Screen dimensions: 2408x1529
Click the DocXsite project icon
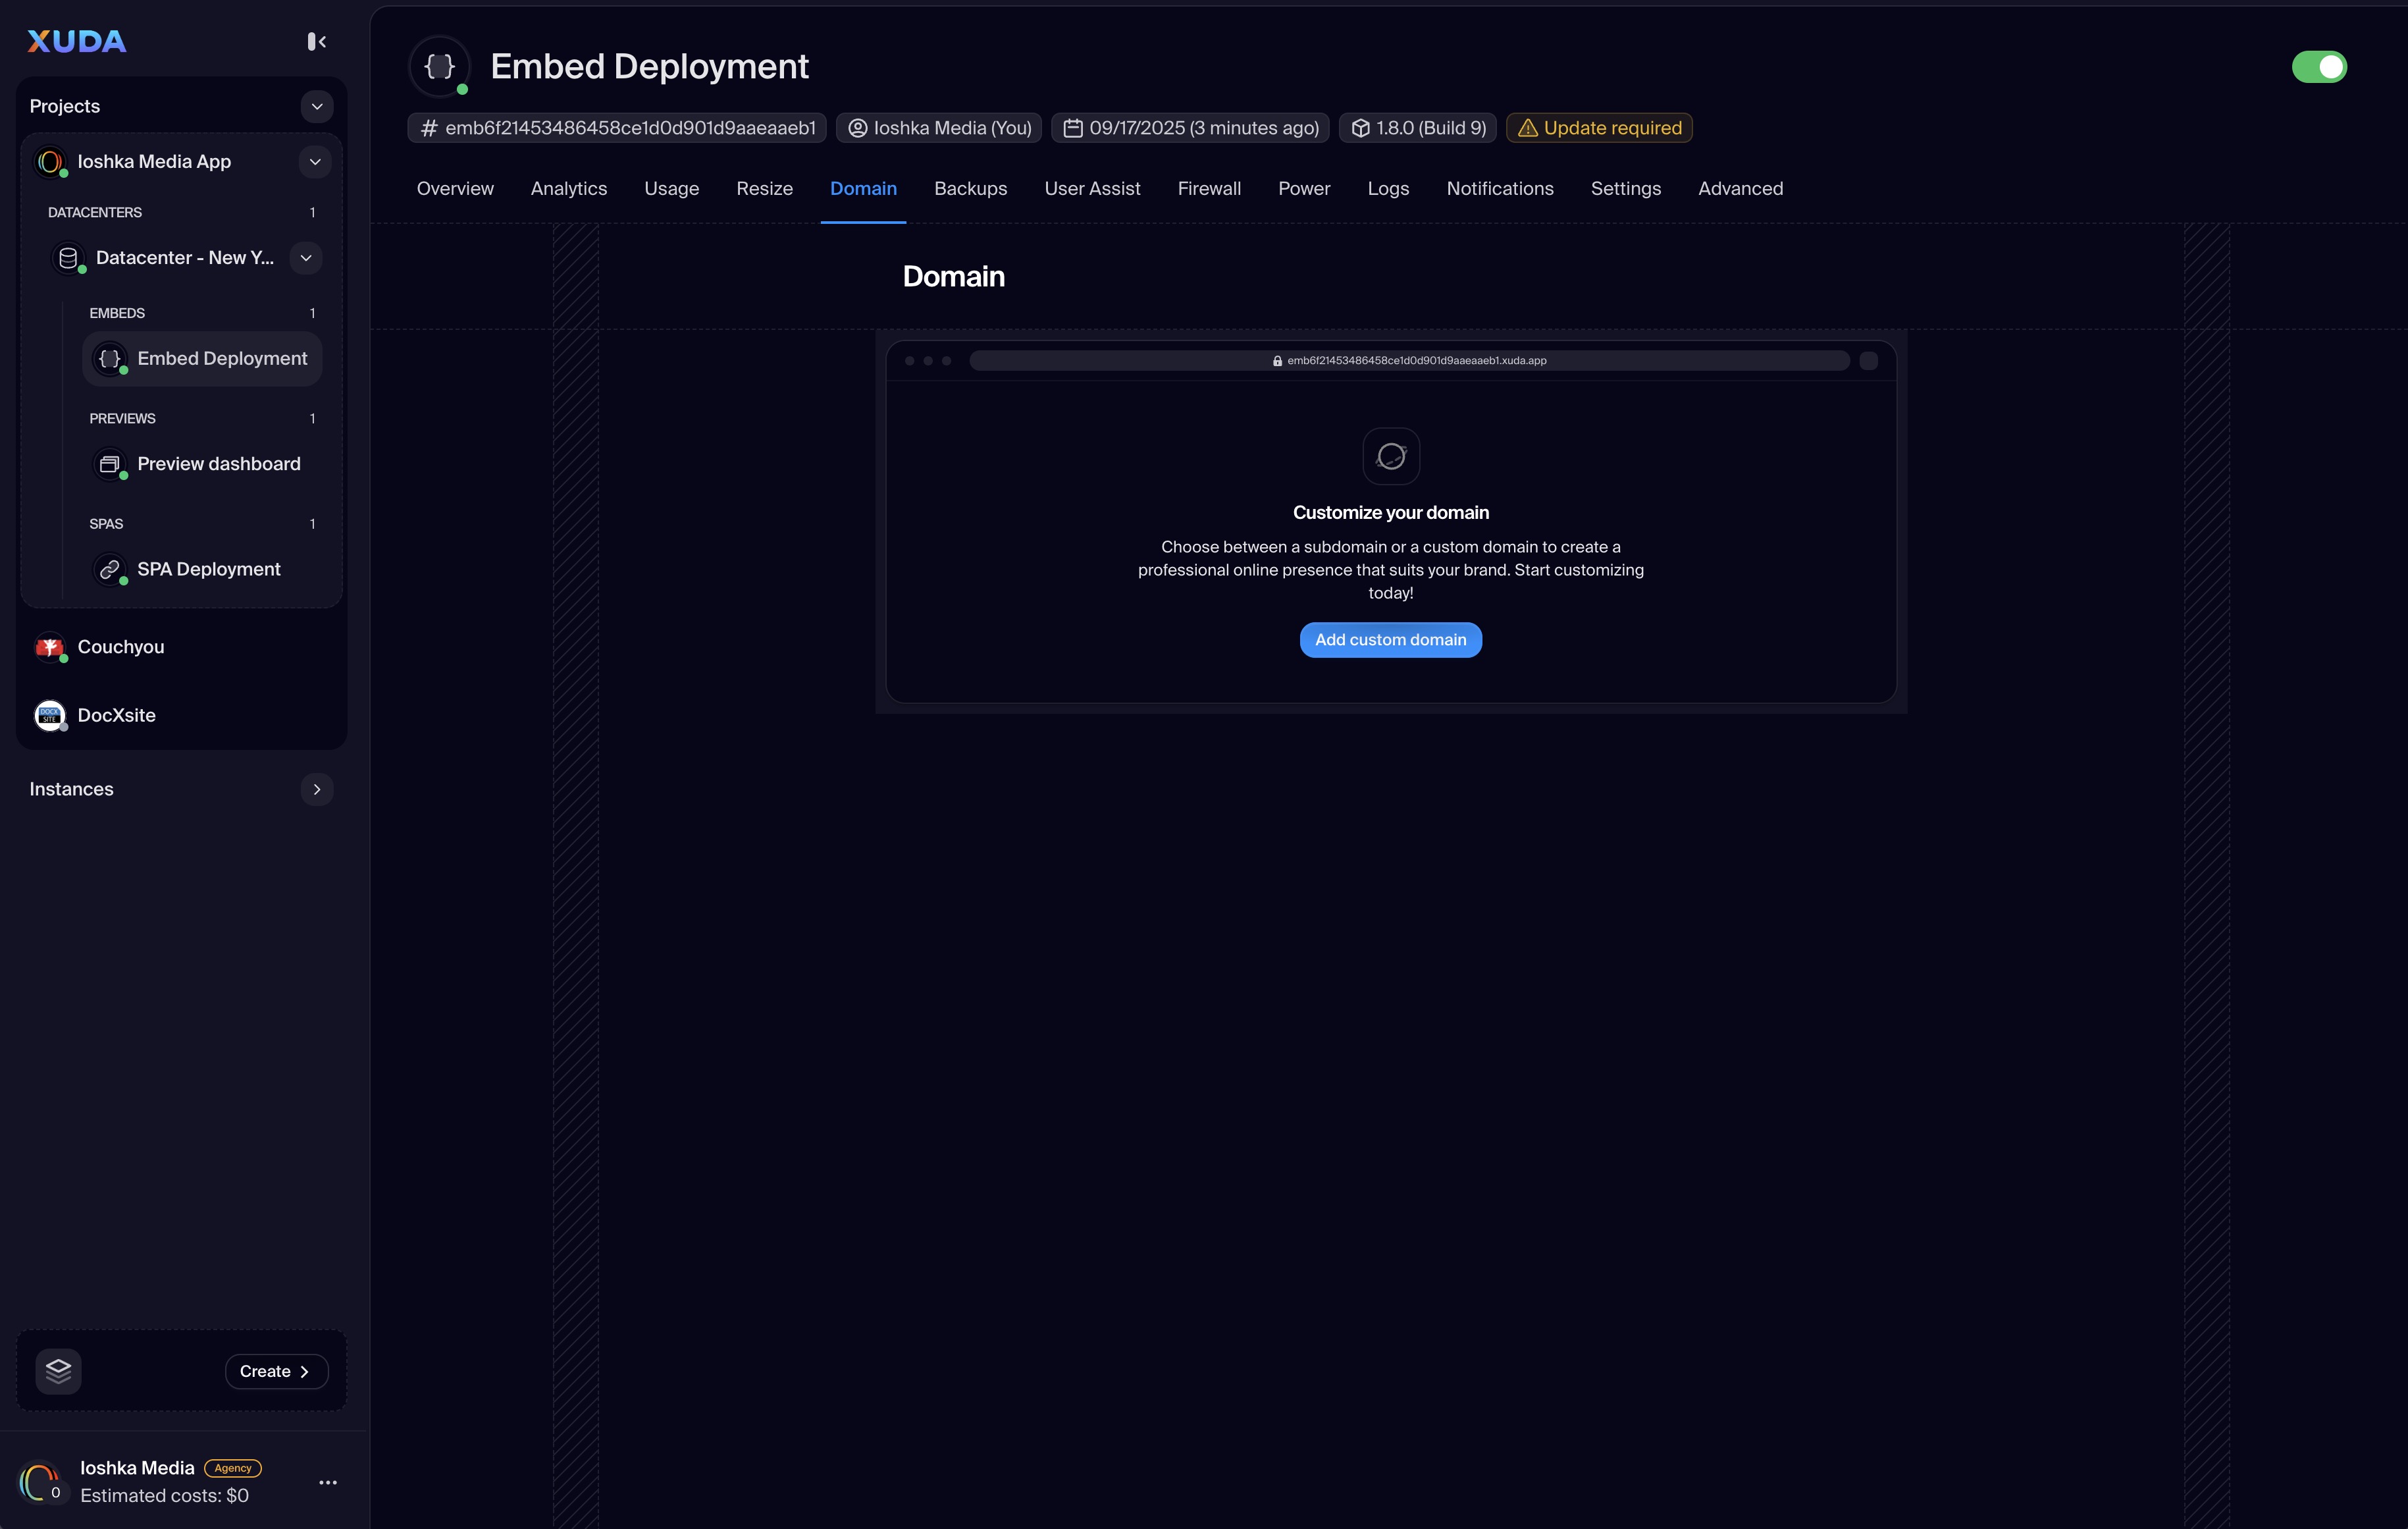[x=49, y=715]
